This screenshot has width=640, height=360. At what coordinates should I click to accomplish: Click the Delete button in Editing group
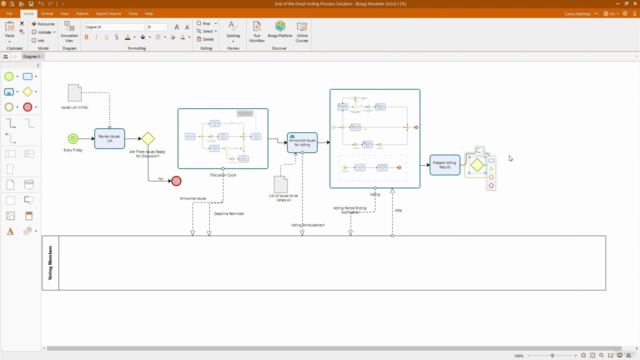tap(205, 39)
